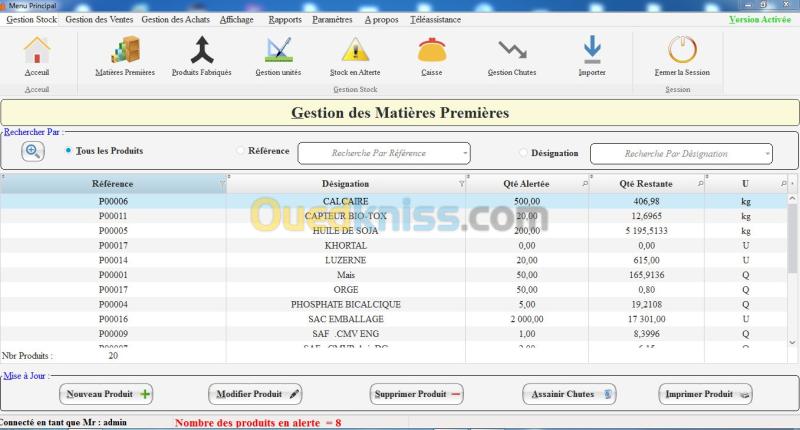
Task: Select the CALCAIRE designation cell
Action: [x=345, y=201]
